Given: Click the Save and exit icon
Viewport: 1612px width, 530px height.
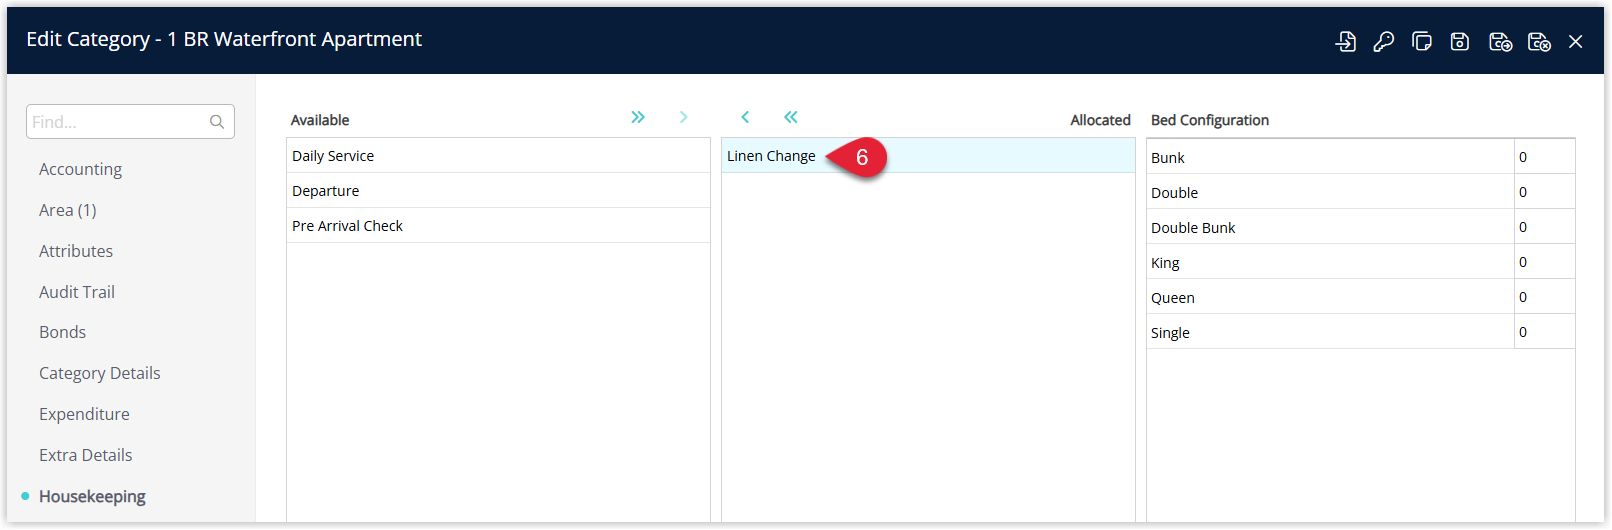Looking at the screenshot, I should click(1539, 41).
